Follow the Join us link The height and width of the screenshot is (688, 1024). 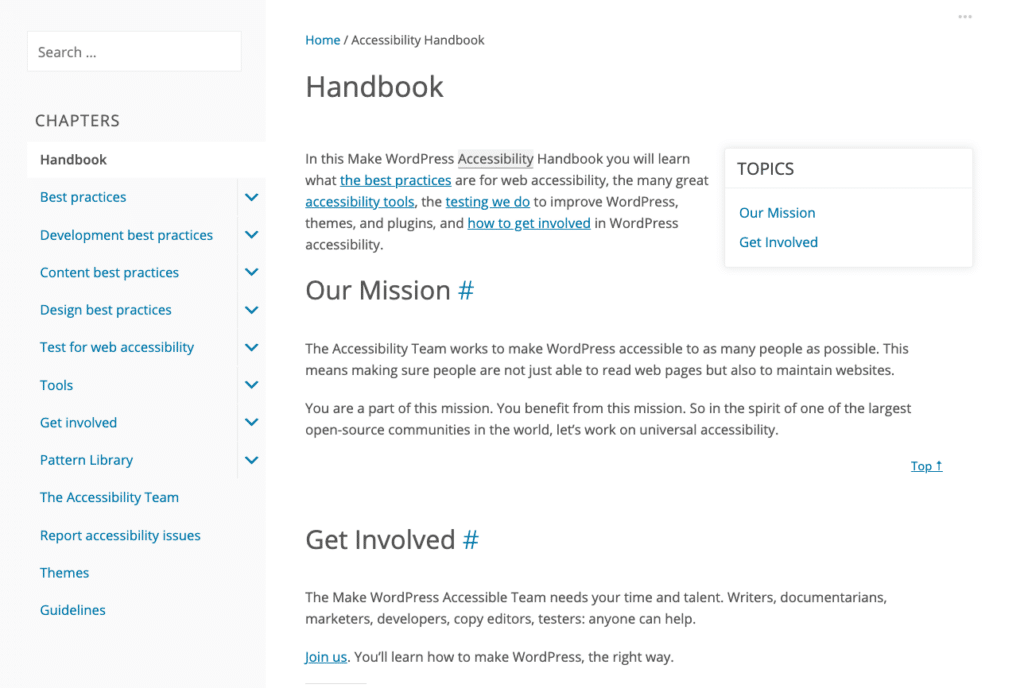(x=325, y=656)
